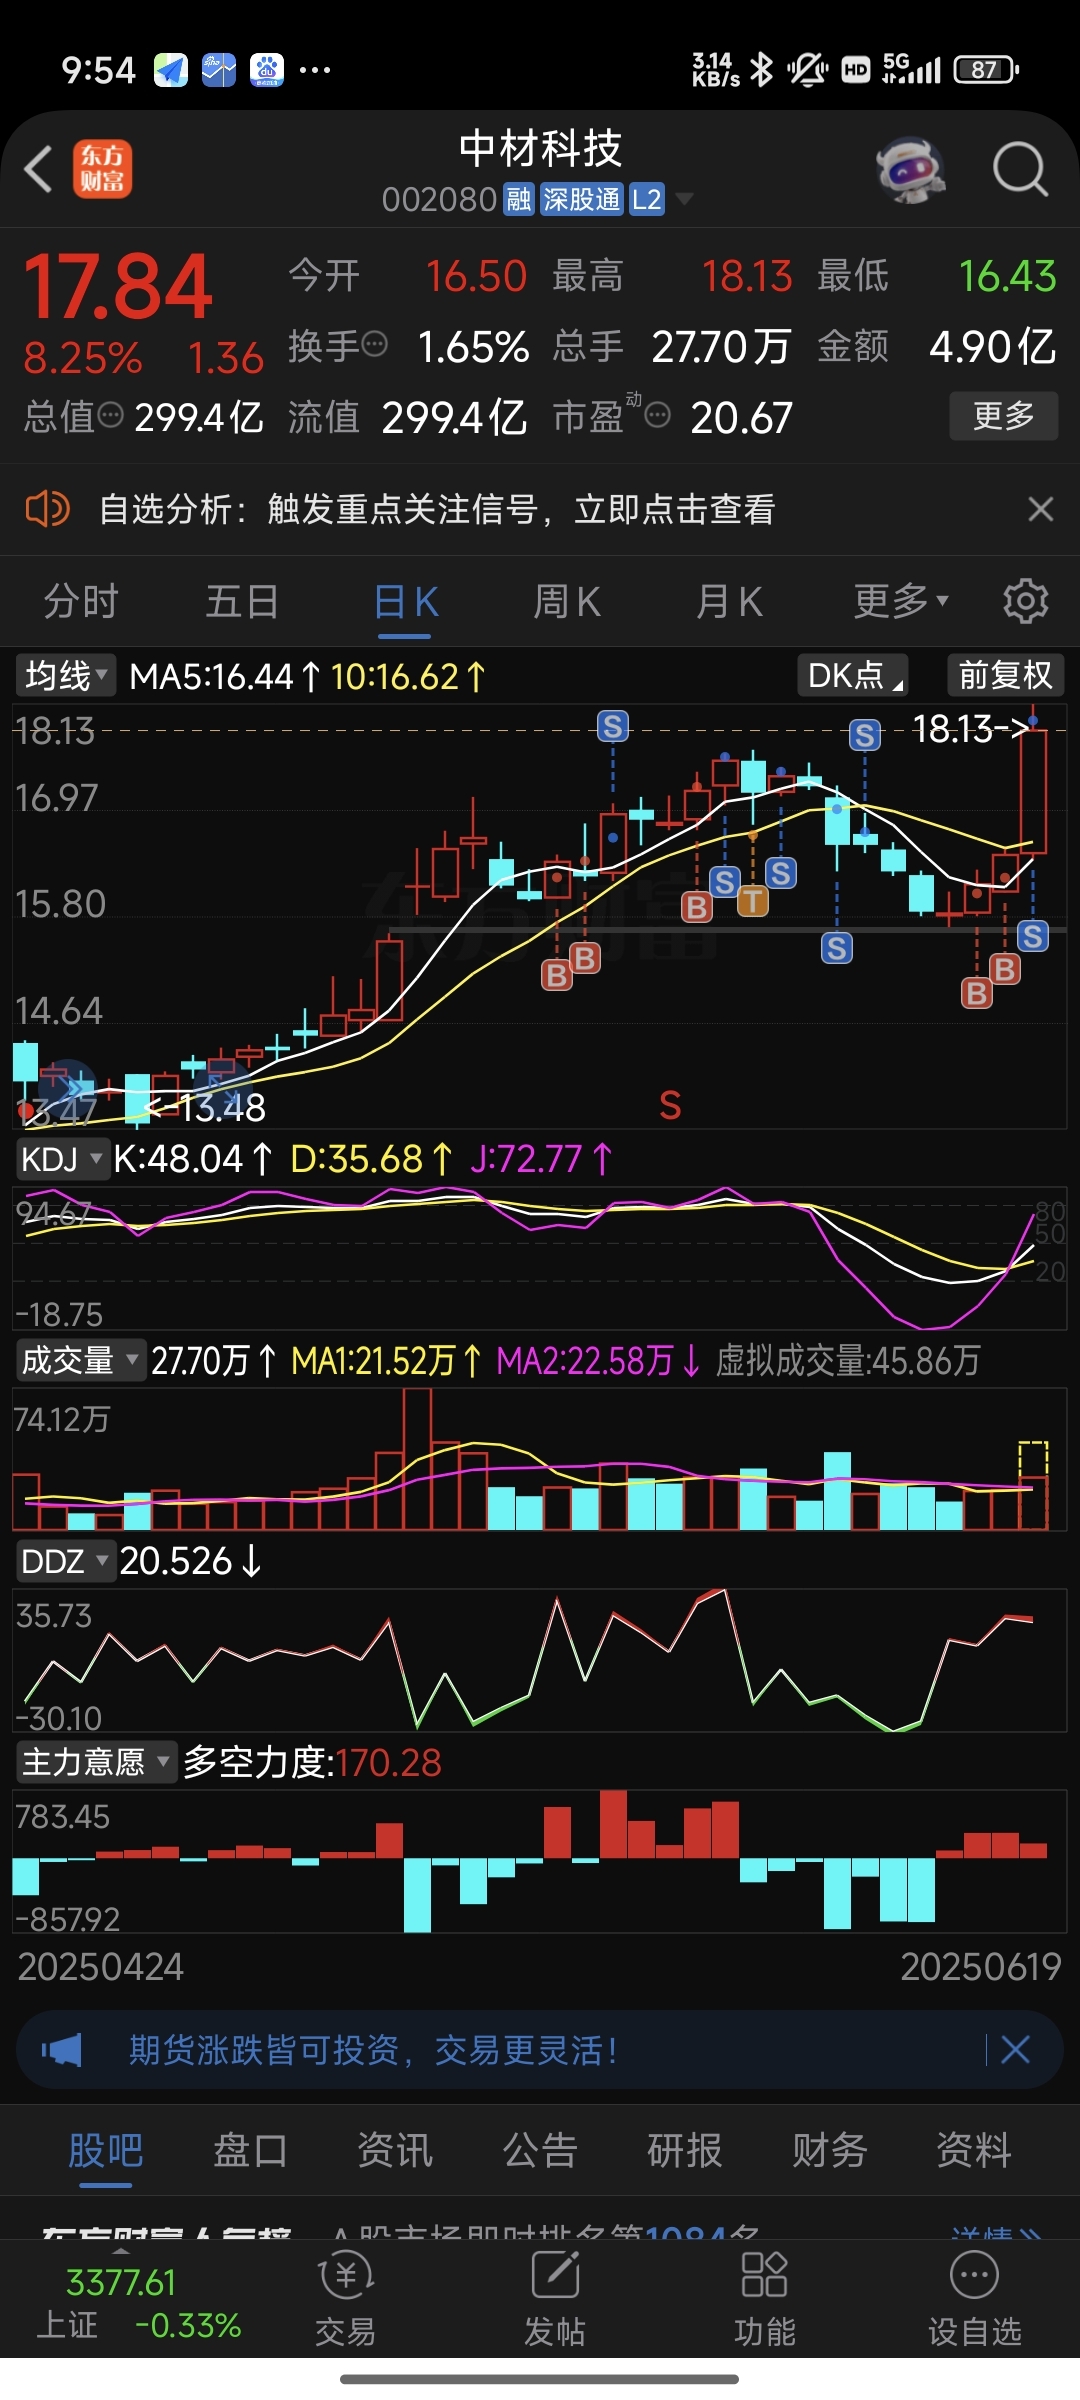Tap the 18.13 high price marker on chart

pos(971,728)
